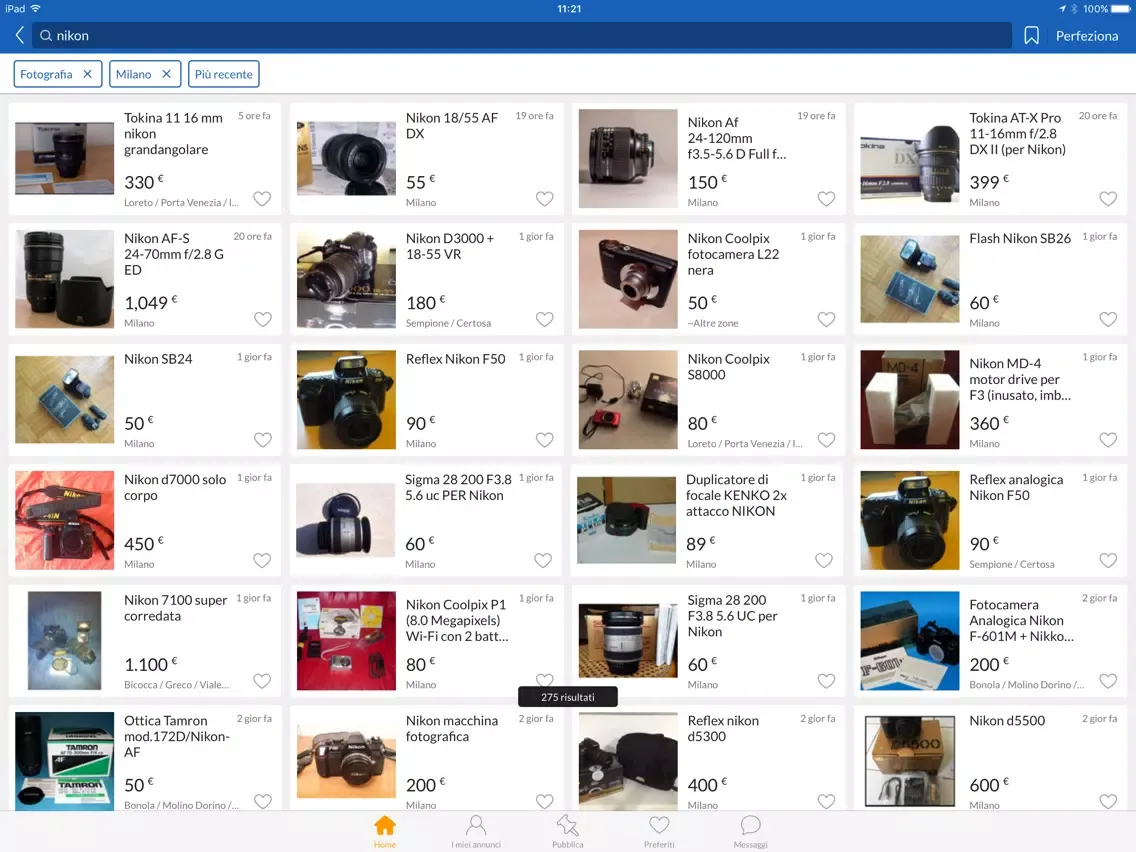
Task: Tap the heart on Nikon MD-4 motor drive
Action: click(1108, 440)
